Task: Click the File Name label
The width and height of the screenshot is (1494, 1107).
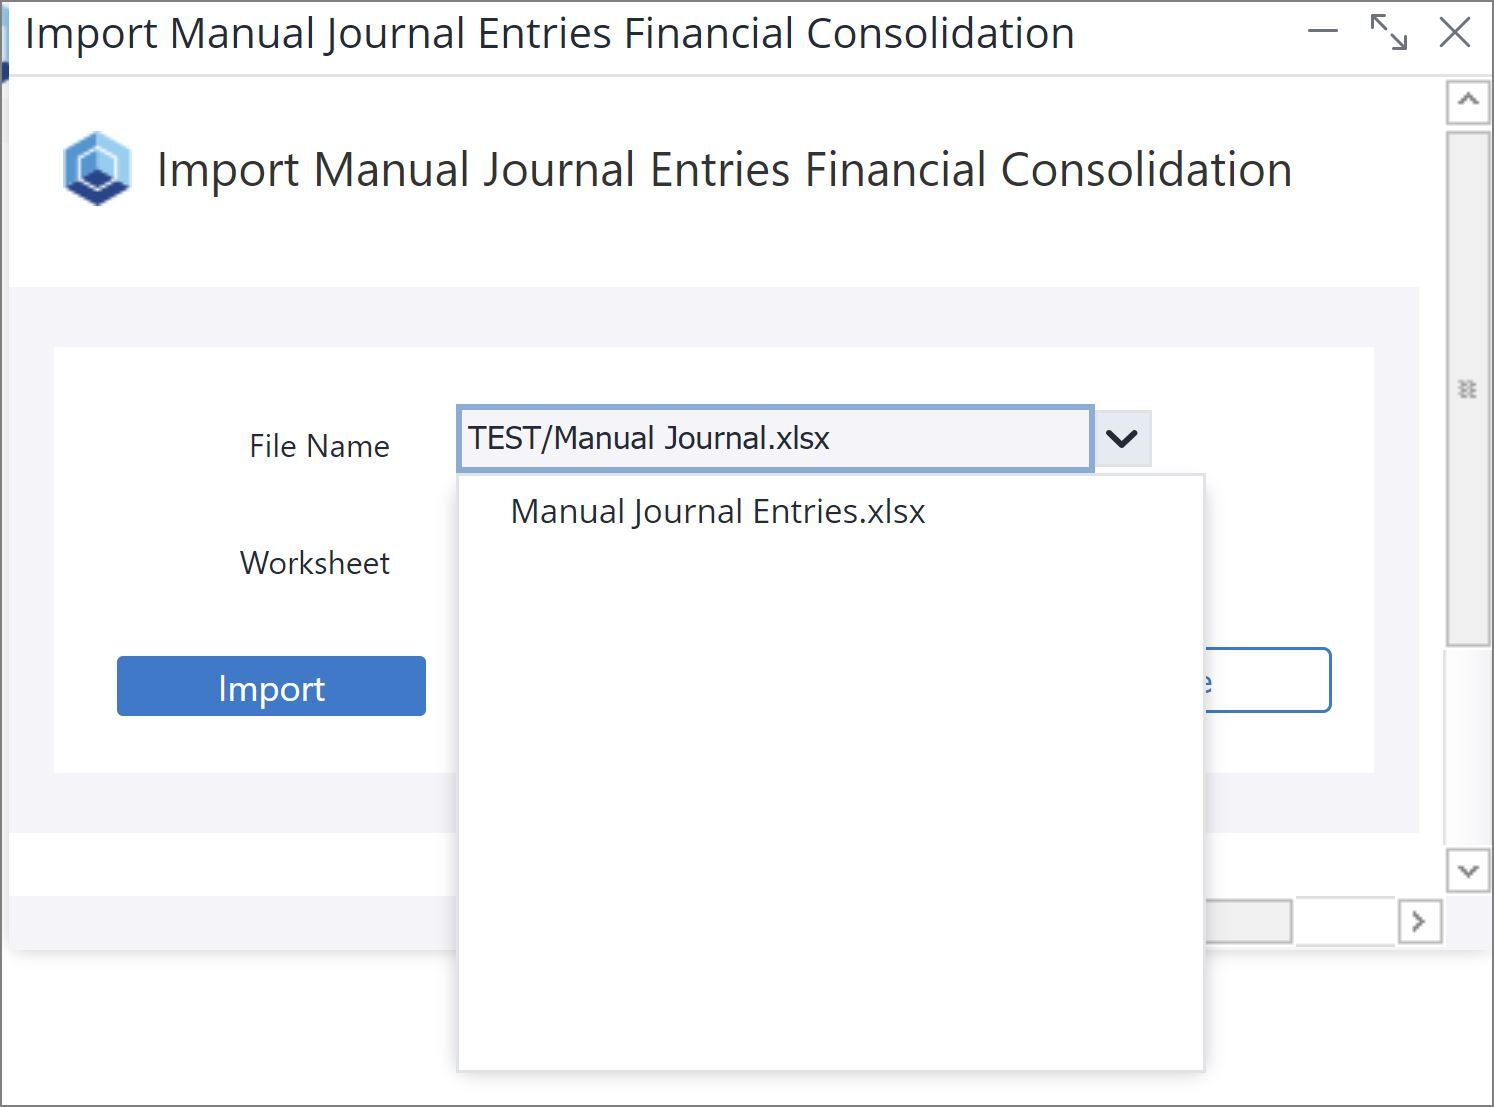Action: coord(319,446)
